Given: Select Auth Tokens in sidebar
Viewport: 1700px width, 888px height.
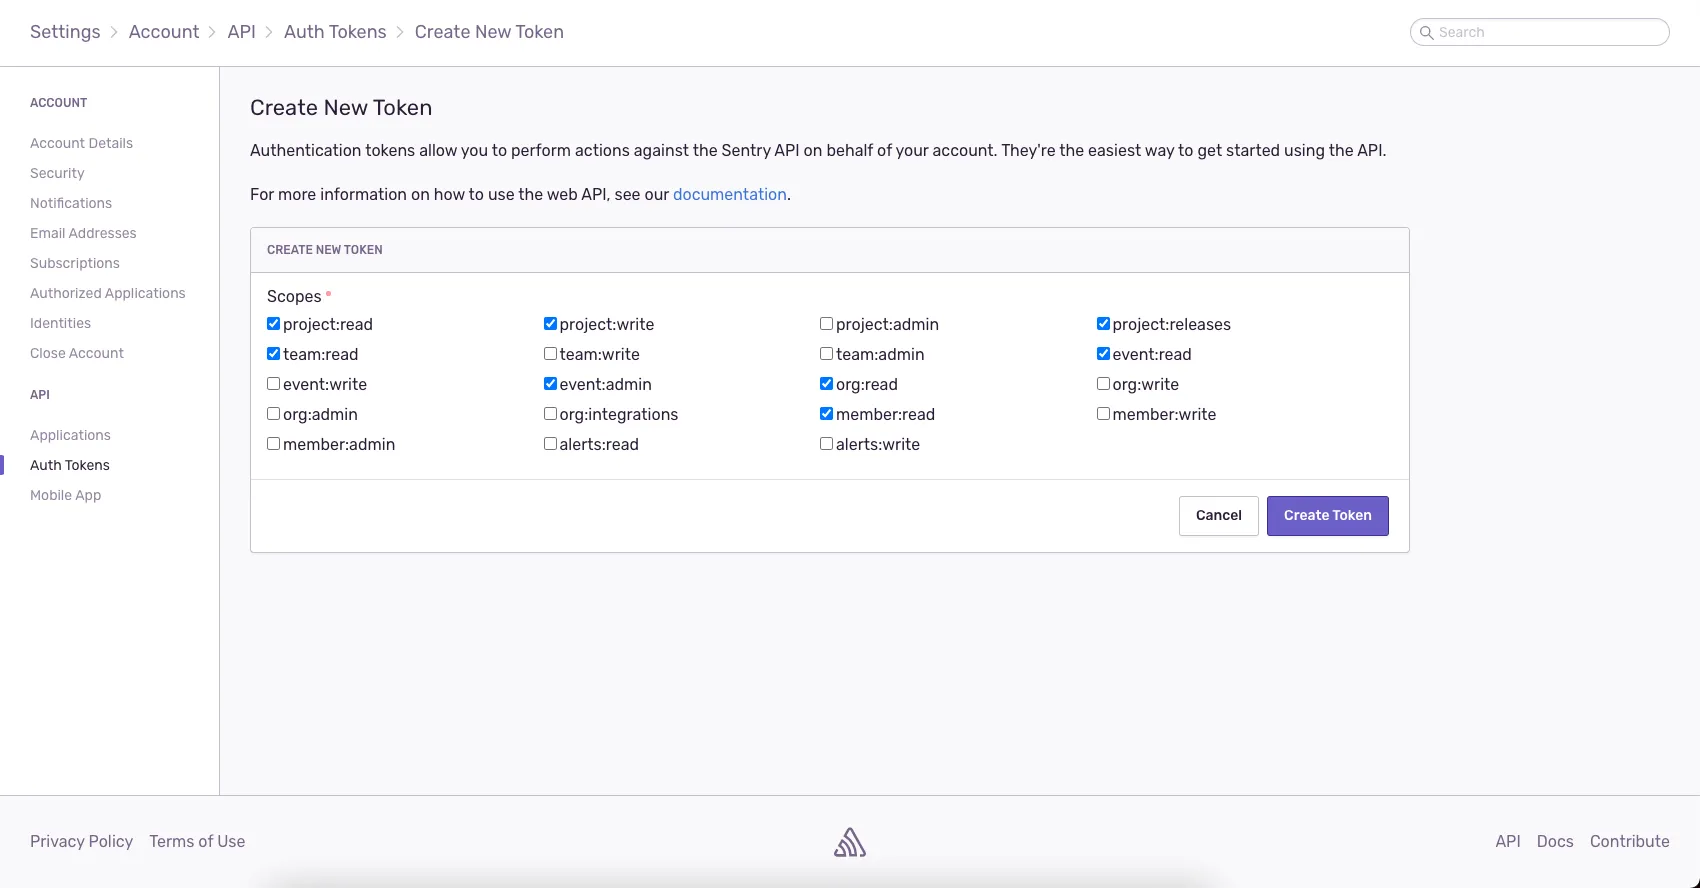Looking at the screenshot, I should click(x=70, y=465).
